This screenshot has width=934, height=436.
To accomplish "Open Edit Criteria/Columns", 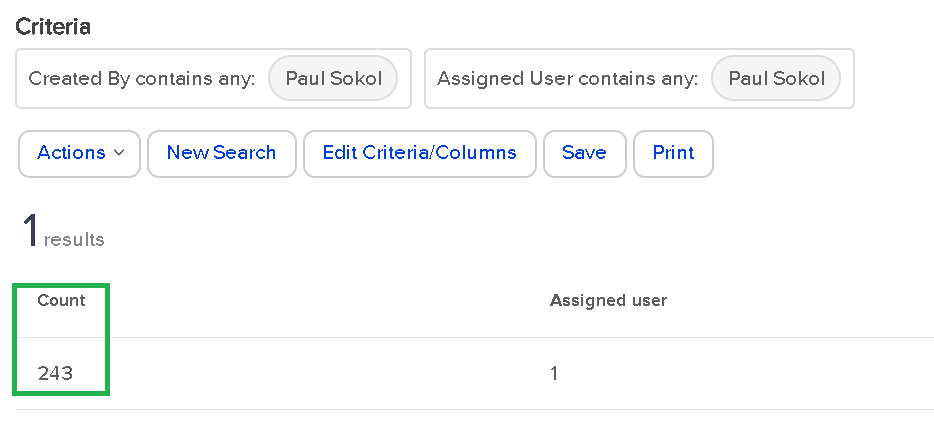I will pos(419,153).
